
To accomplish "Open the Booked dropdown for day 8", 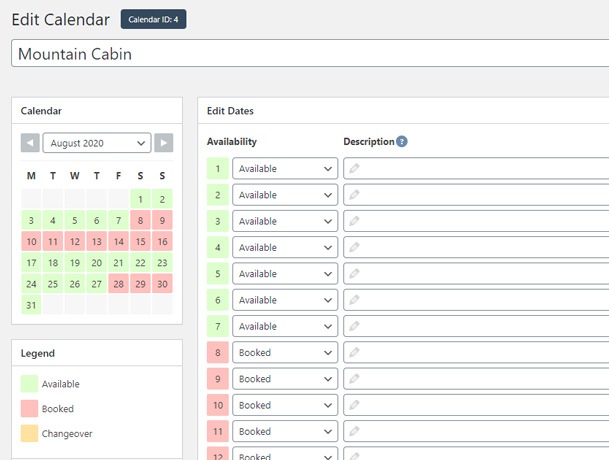I will pyautogui.click(x=285, y=352).
